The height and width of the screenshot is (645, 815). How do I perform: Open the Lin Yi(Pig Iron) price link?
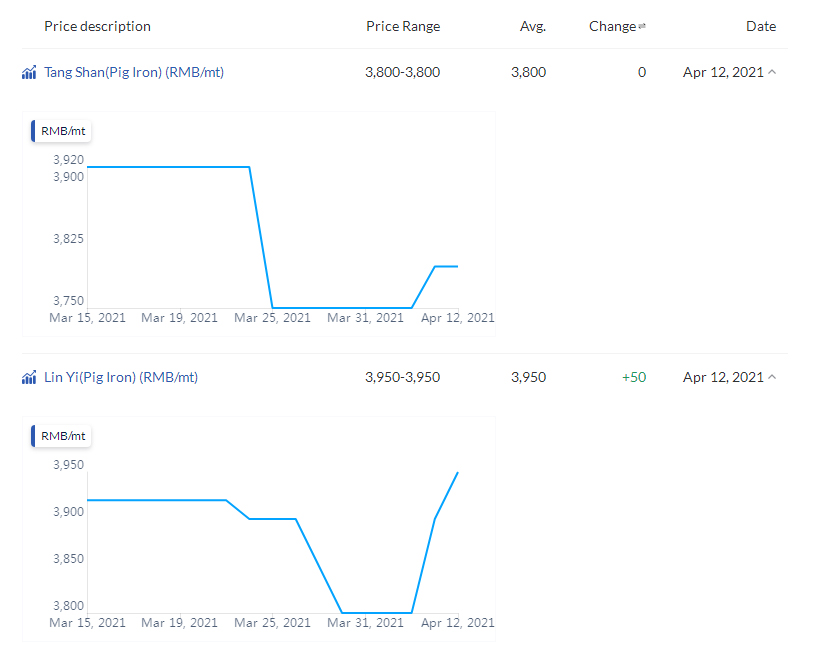tap(121, 377)
